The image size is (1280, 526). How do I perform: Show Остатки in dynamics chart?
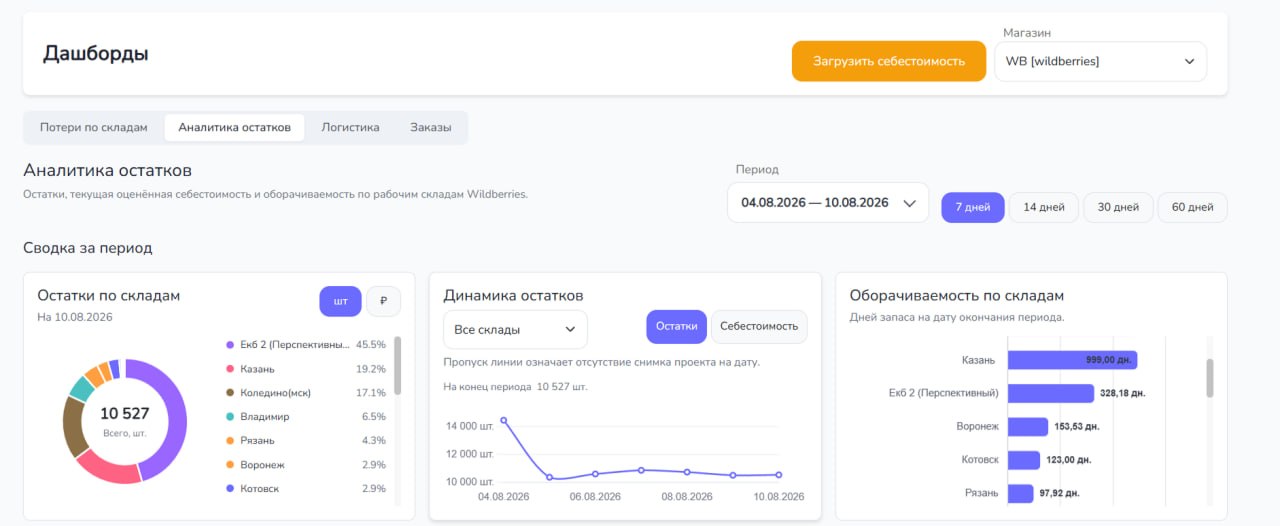pos(677,326)
